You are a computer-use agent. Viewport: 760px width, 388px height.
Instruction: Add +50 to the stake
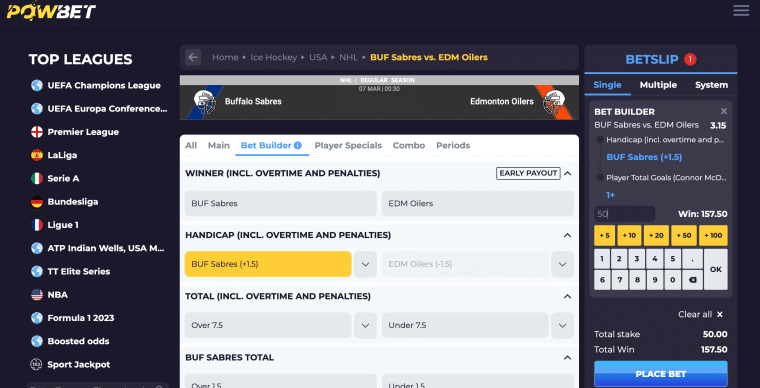coord(684,235)
